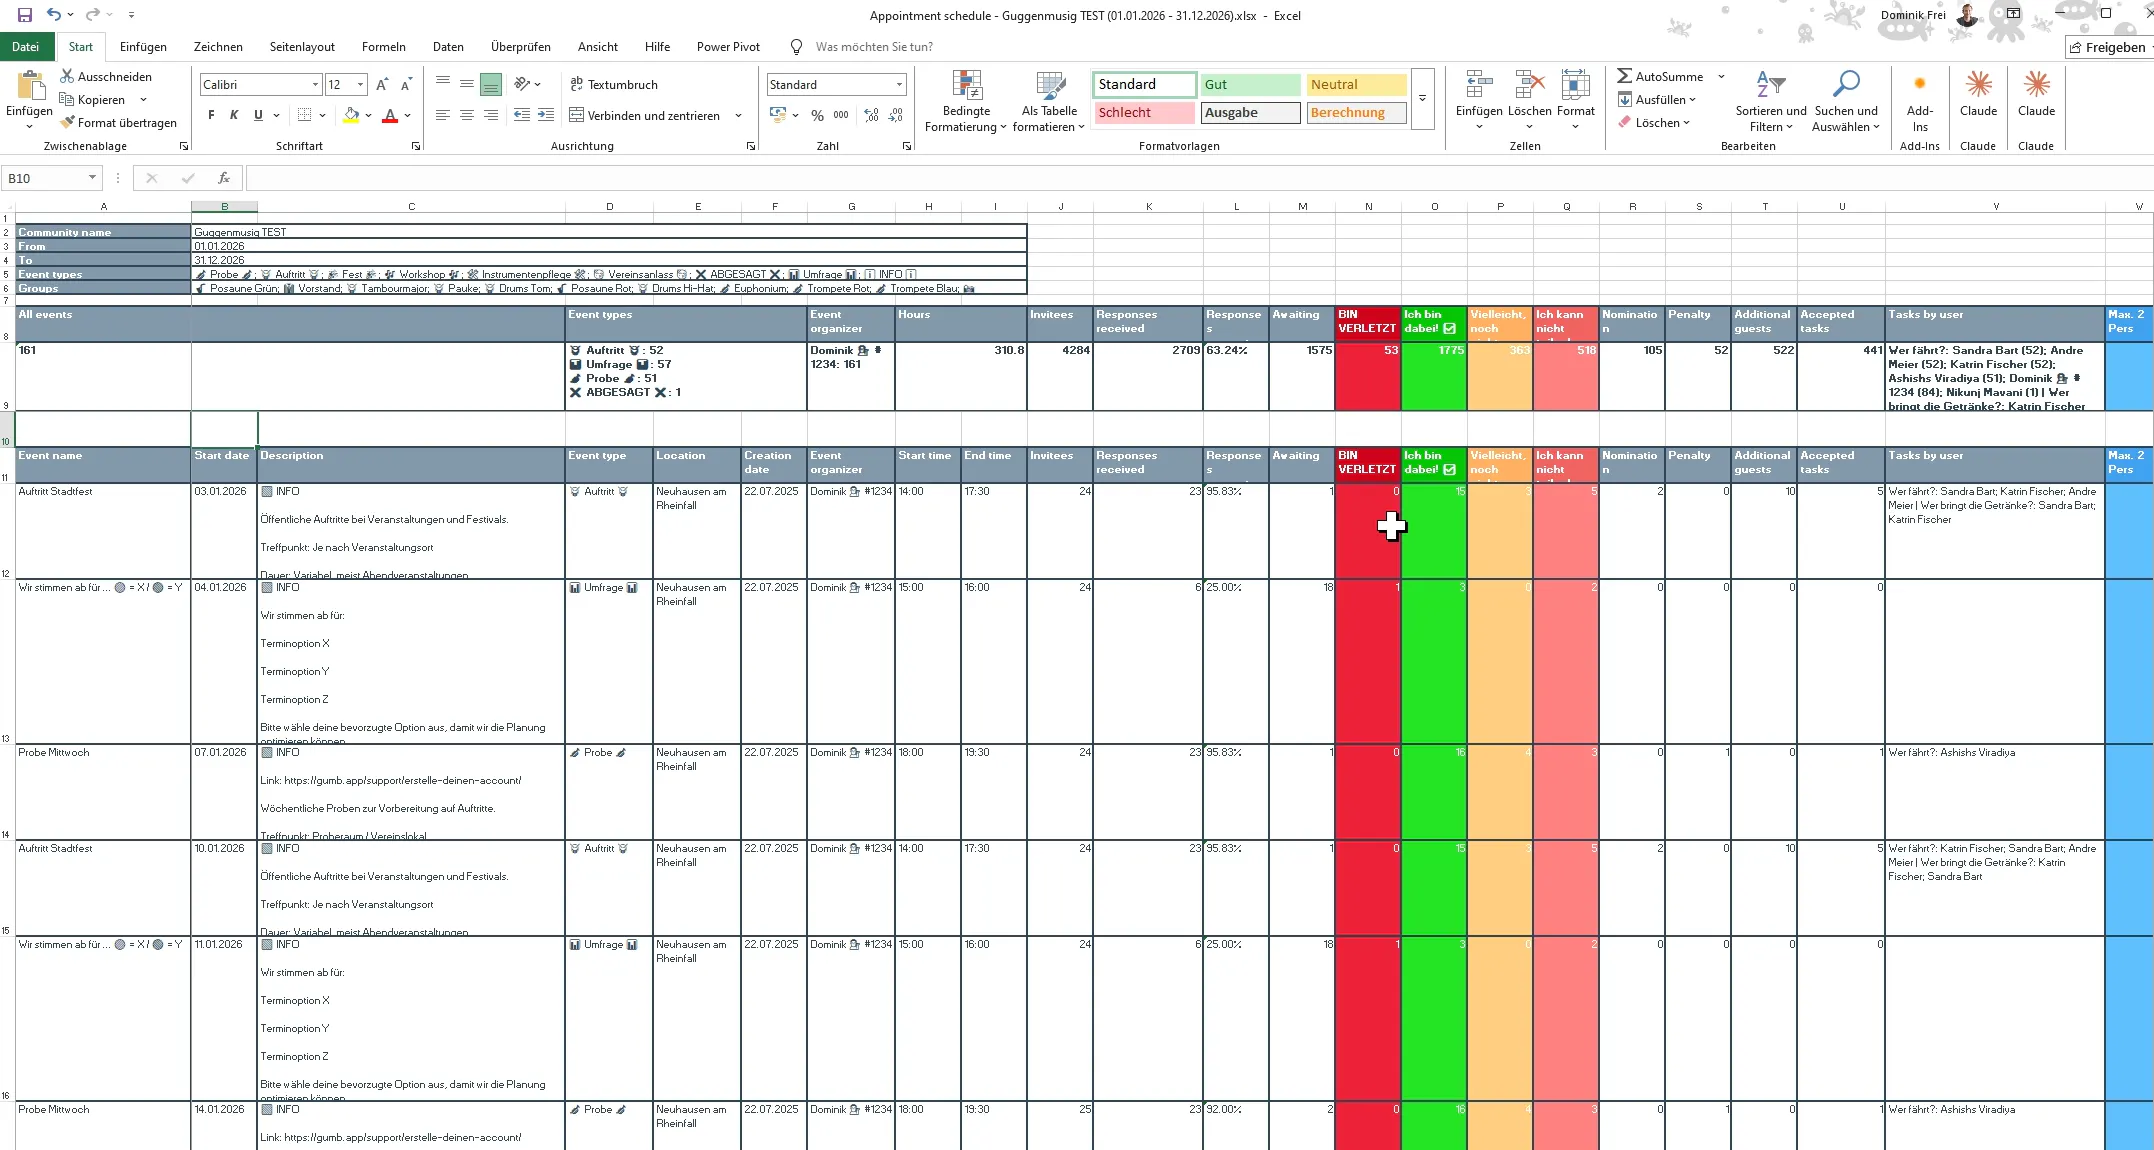Switch to the Überprüfen tab
2154x1150 pixels.
pyautogui.click(x=521, y=46)
